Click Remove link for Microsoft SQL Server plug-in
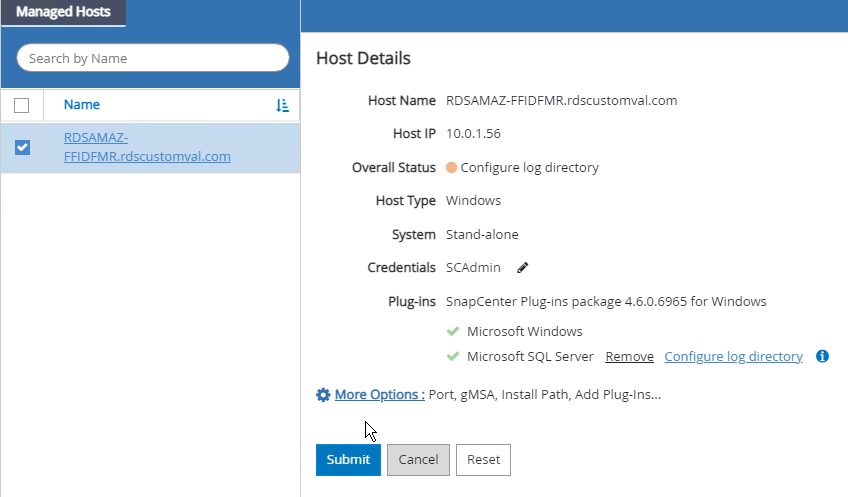The image size is (848, 497). [x=629, y=357]
